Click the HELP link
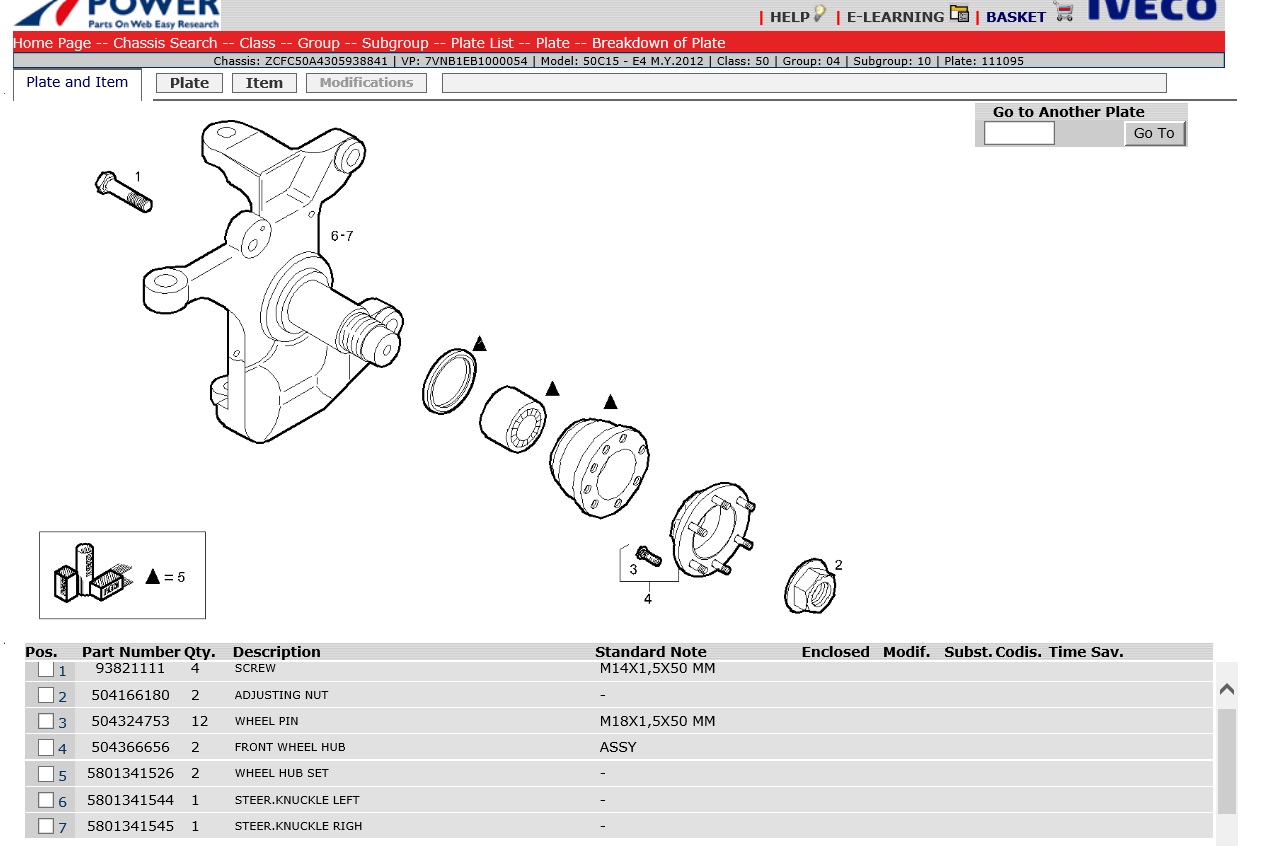This screenshot has height=846, width=1266. (x=789, y=17)
